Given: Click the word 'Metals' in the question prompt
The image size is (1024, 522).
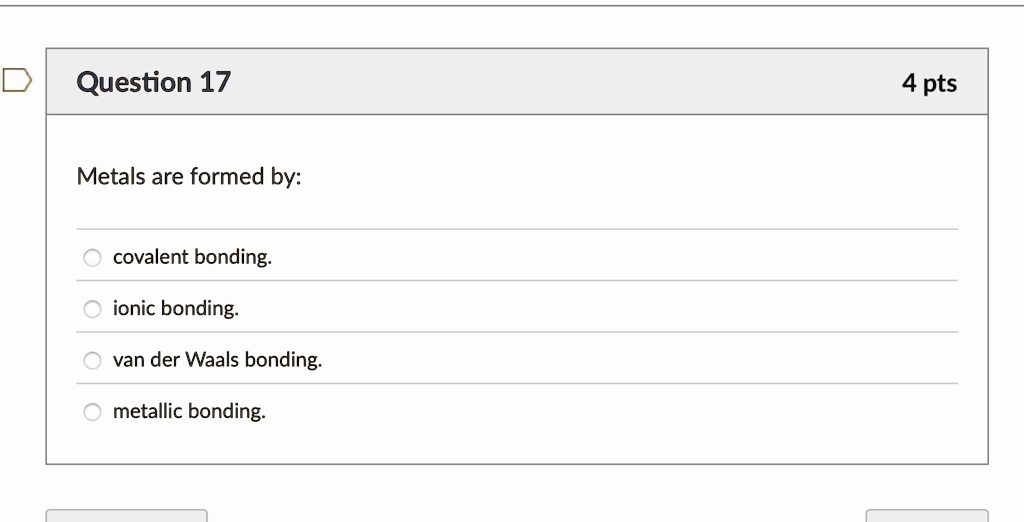Looking at the screenshot, I should point(111,177).
